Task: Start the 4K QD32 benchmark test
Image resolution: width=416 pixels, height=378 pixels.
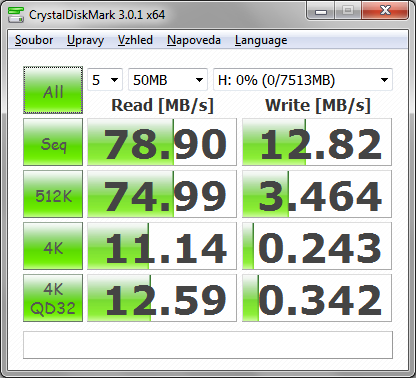Action: click(53, 298)
